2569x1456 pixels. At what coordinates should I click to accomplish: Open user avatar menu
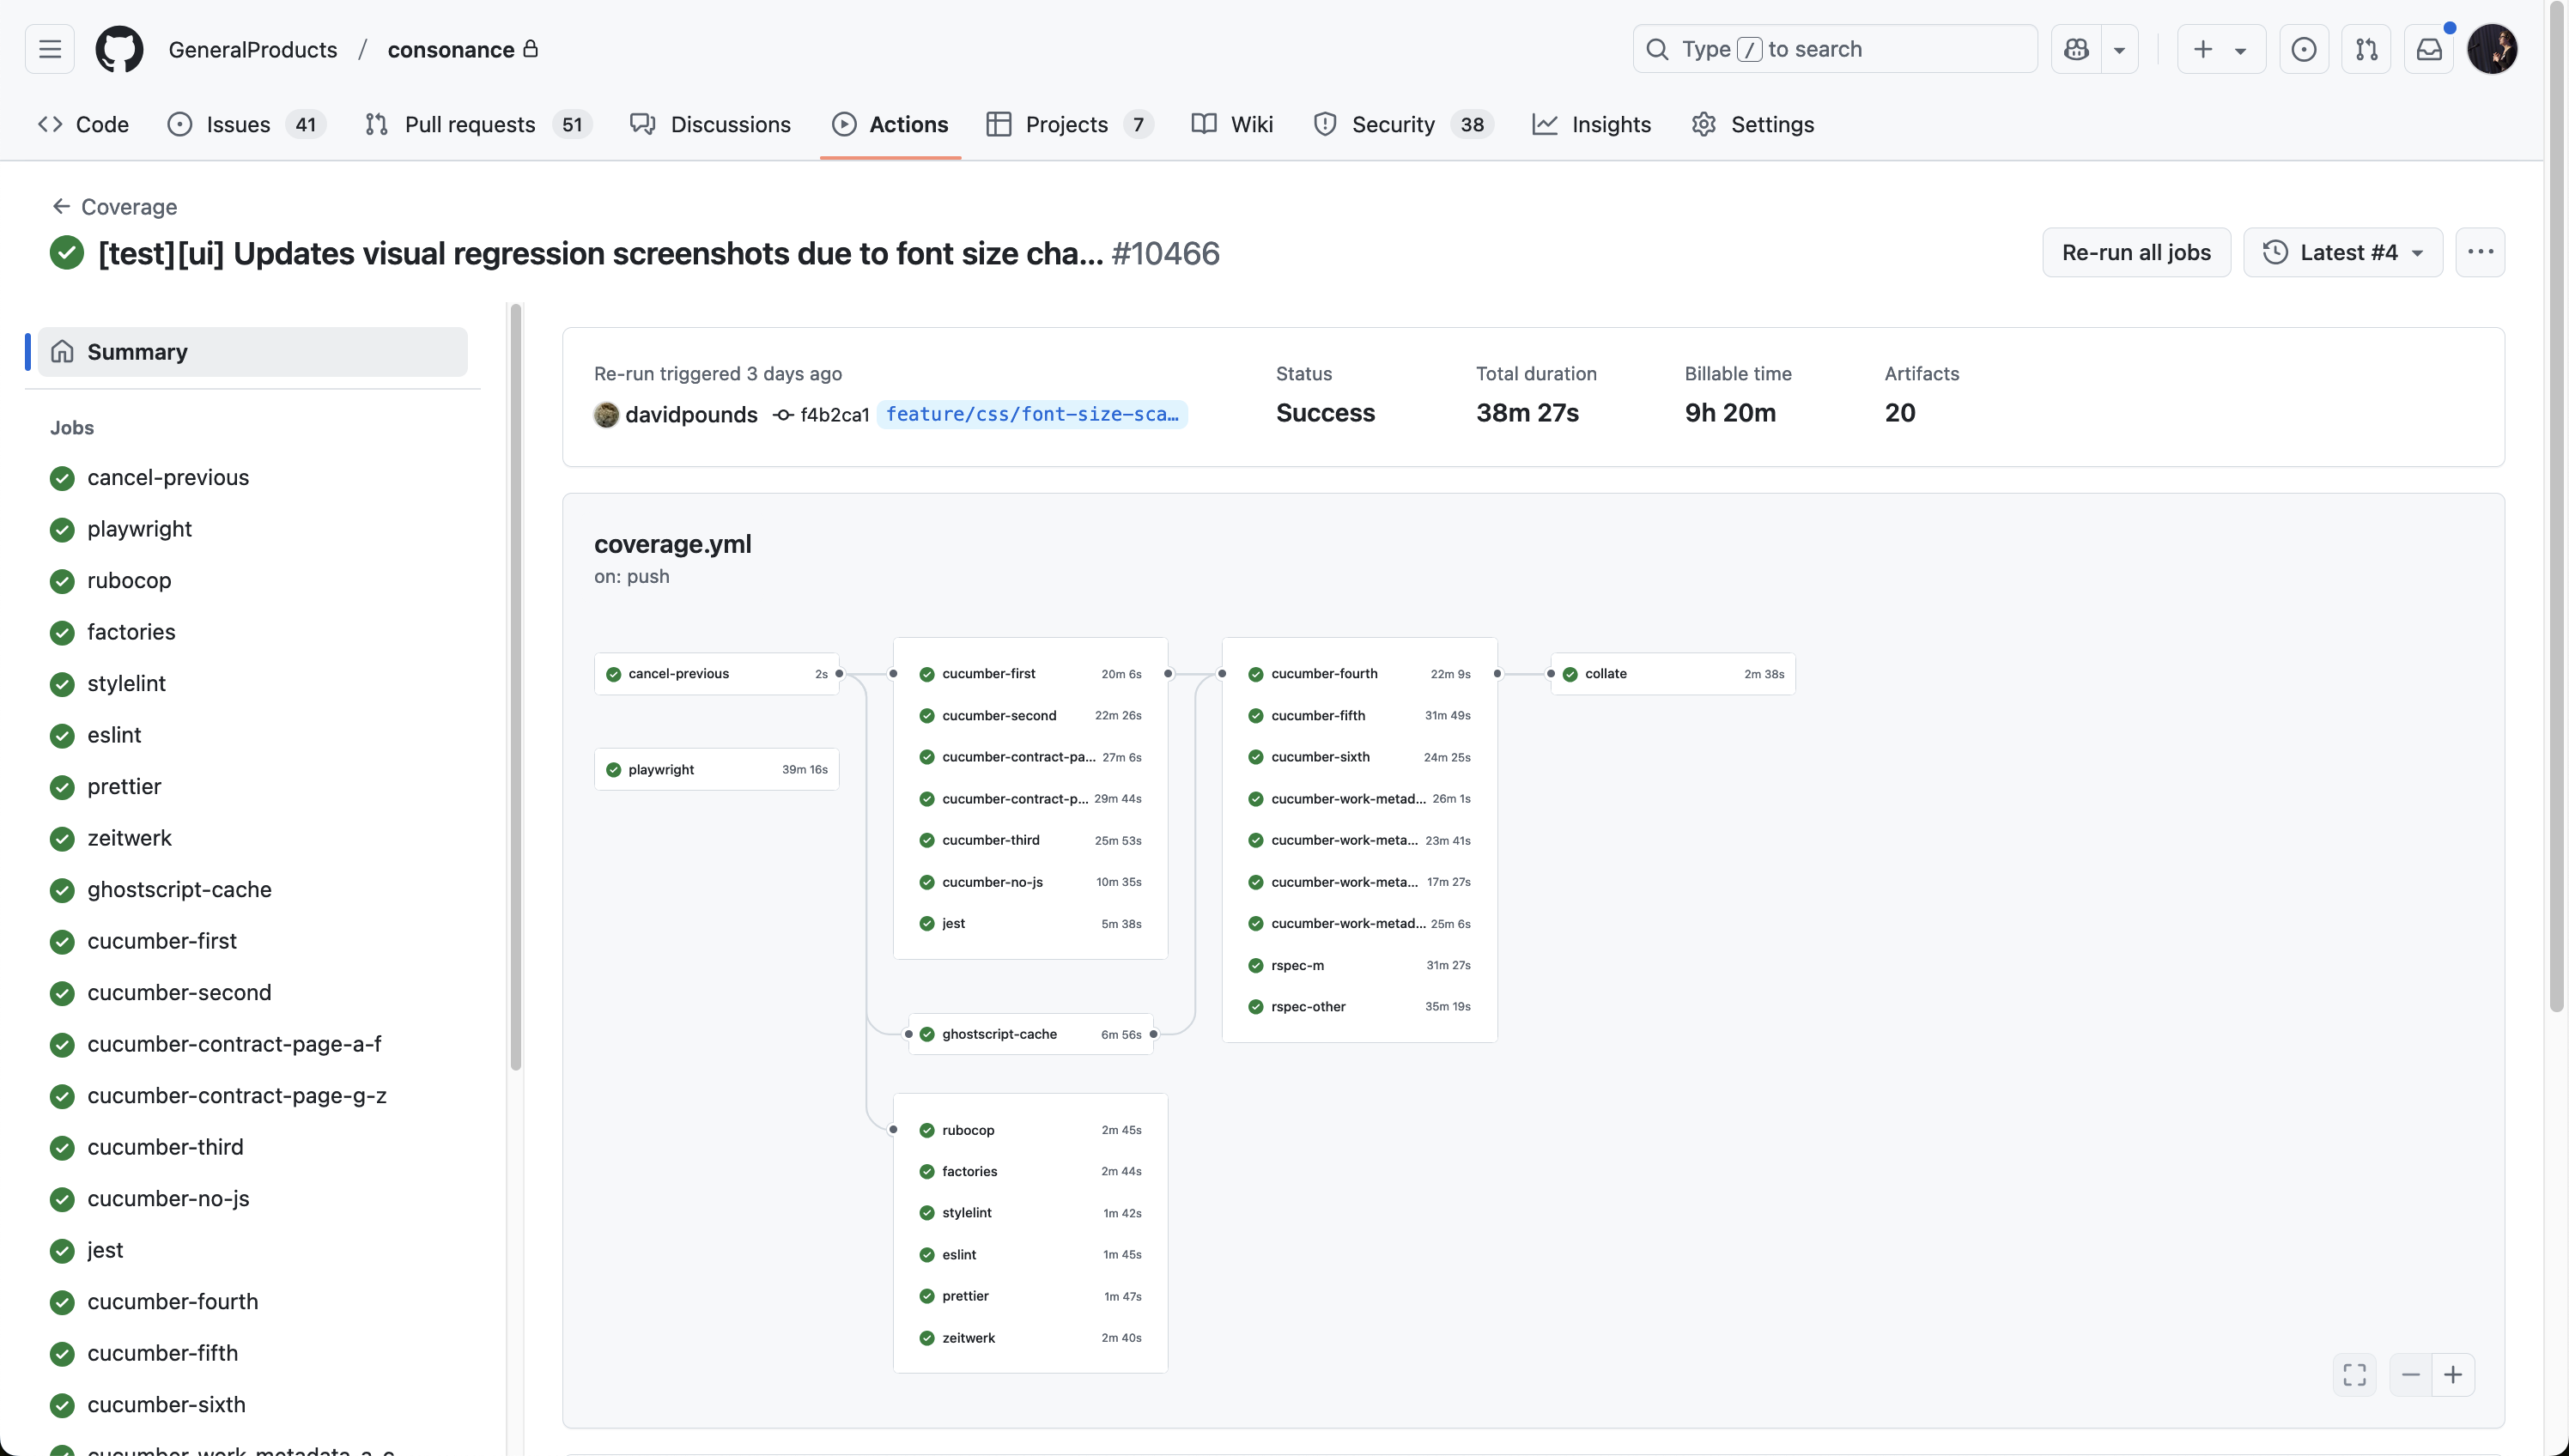tap(2492, 49)
